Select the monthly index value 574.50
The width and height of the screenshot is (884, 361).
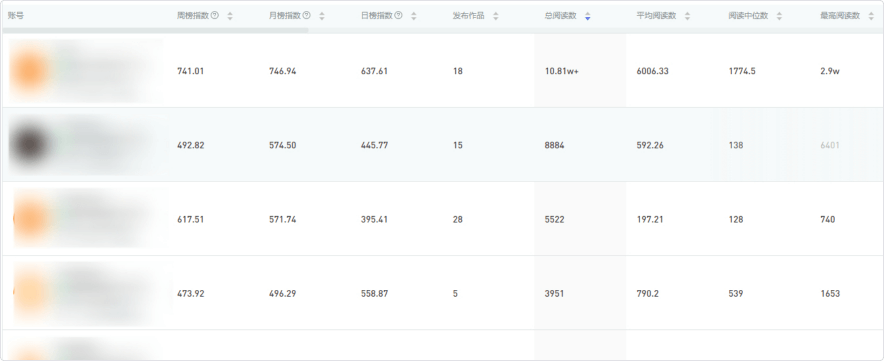[282, 145]
